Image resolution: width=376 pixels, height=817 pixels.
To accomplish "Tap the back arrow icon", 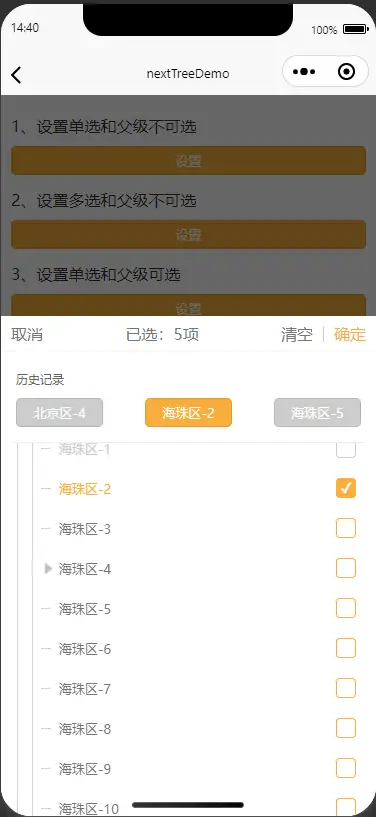I will coord(16,75).
